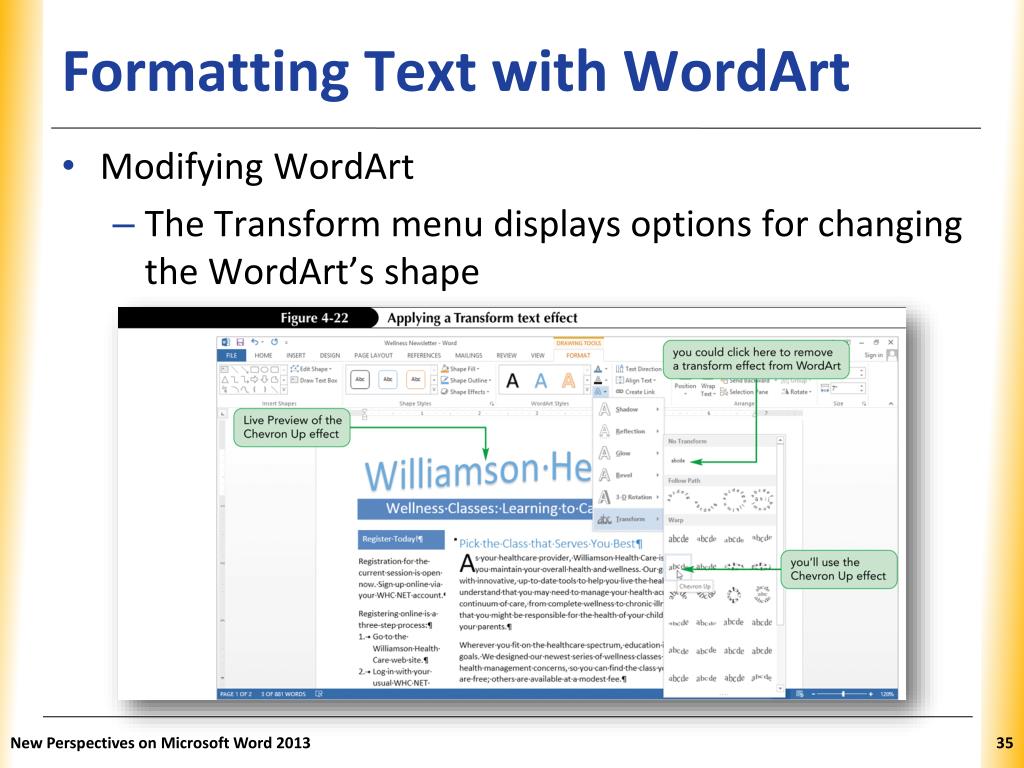
Task: Click the Sign in link
Action: tap(873, 355)
